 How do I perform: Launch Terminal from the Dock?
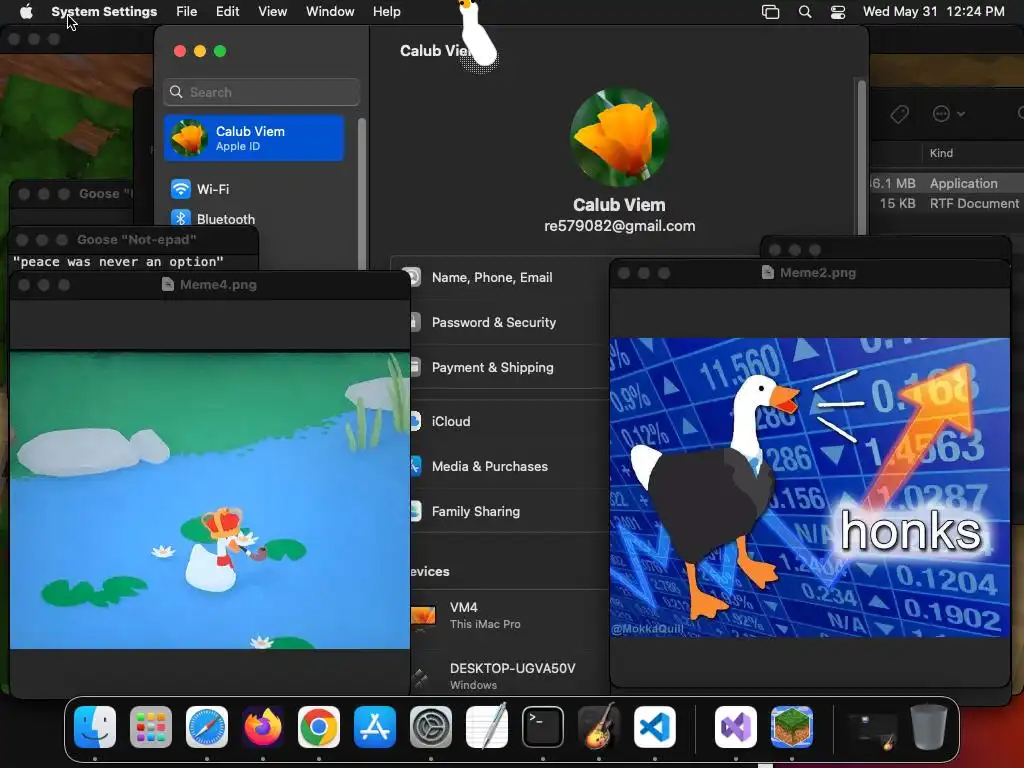click(x=543, y=727)
